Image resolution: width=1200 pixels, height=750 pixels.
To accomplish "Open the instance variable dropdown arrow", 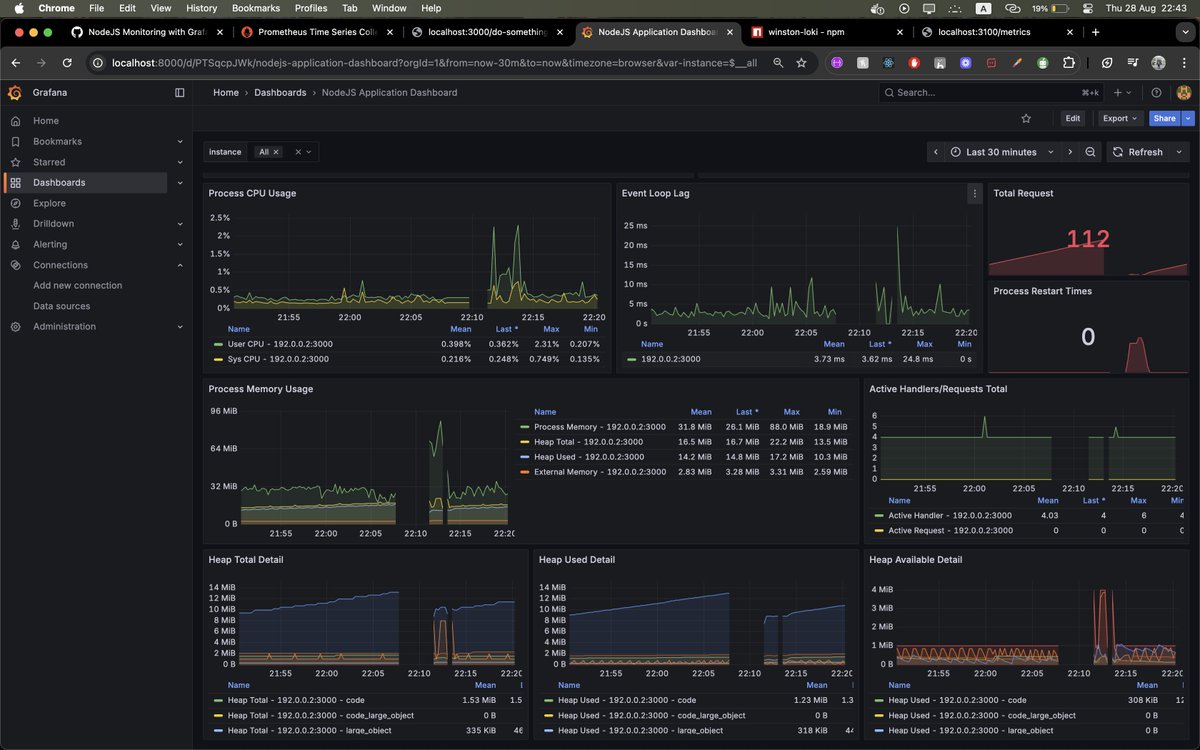I will coord(309,152).
